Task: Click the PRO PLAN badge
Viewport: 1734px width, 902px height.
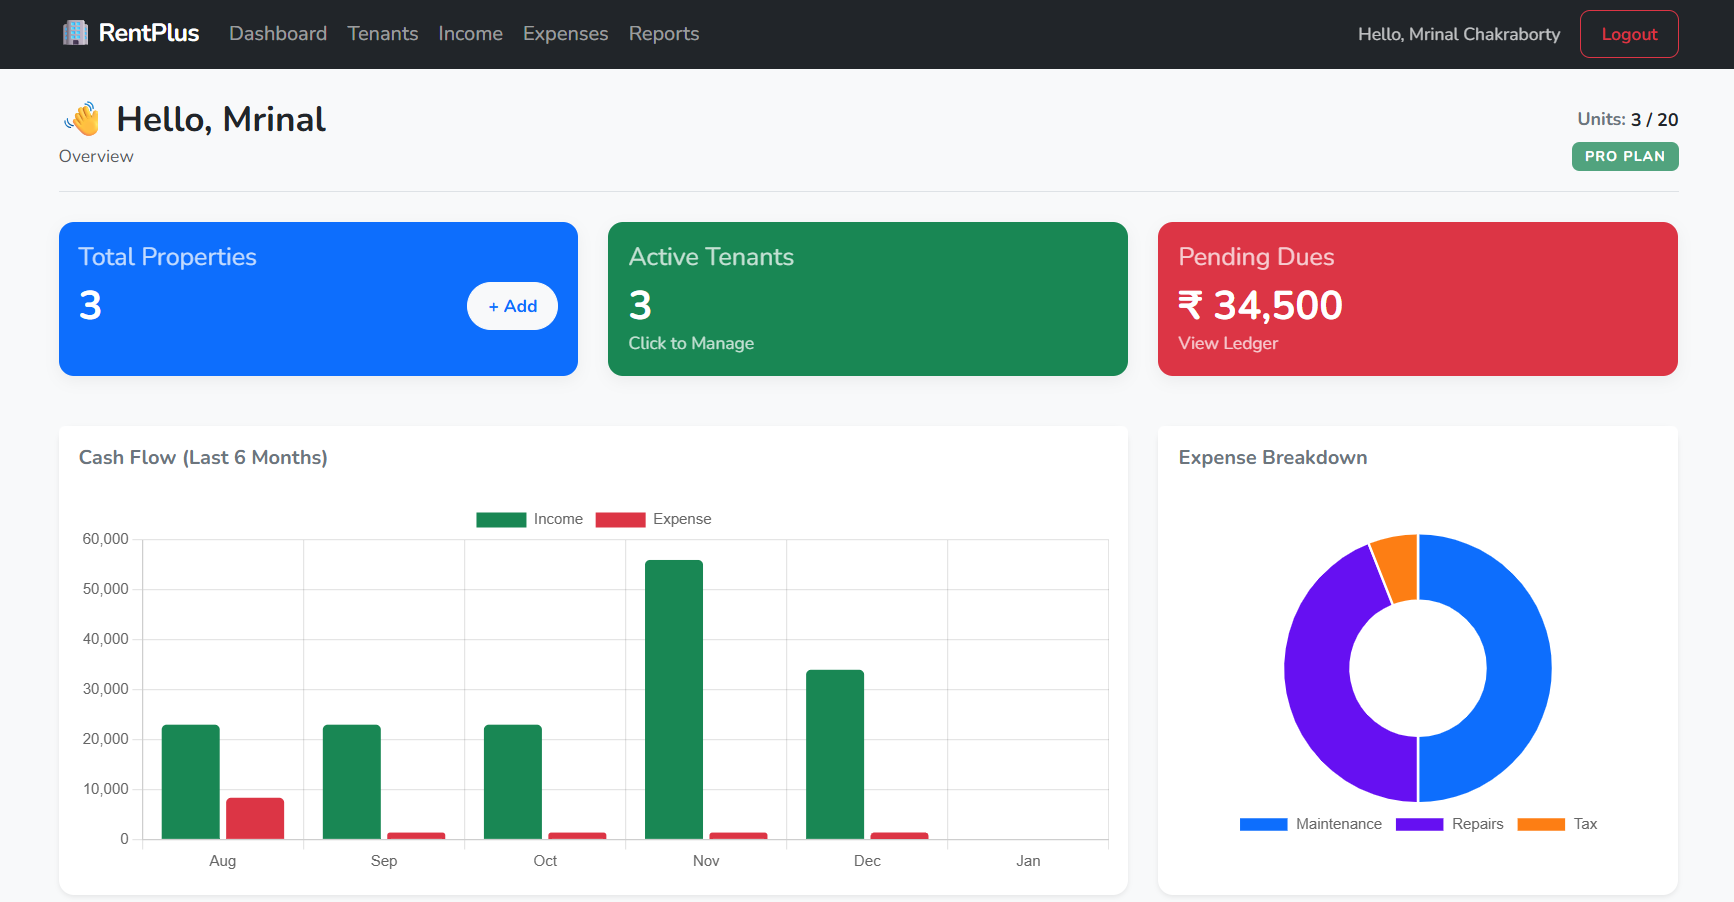Action: pyautogui.click(x=1625, y=156)
